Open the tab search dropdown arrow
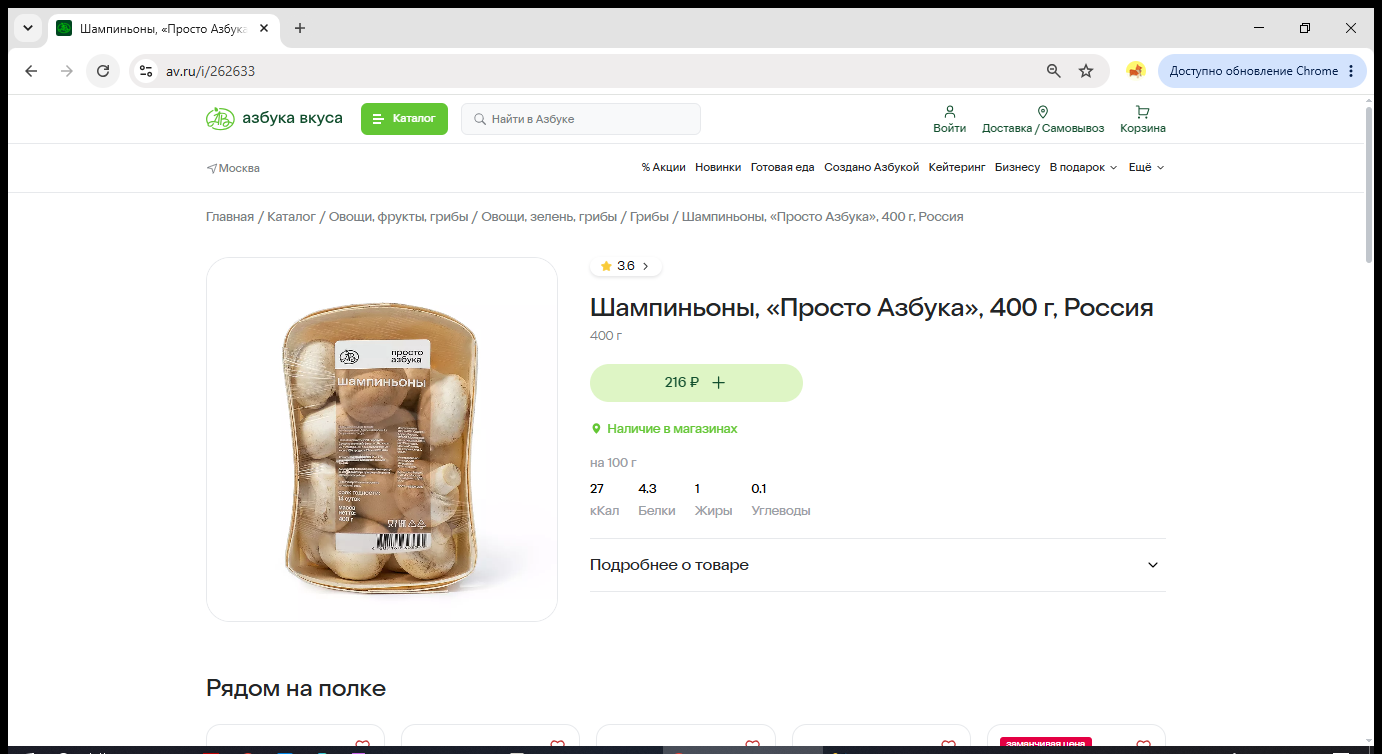The height and width of the screenshot is (754, 1382). tap(28, 28)
